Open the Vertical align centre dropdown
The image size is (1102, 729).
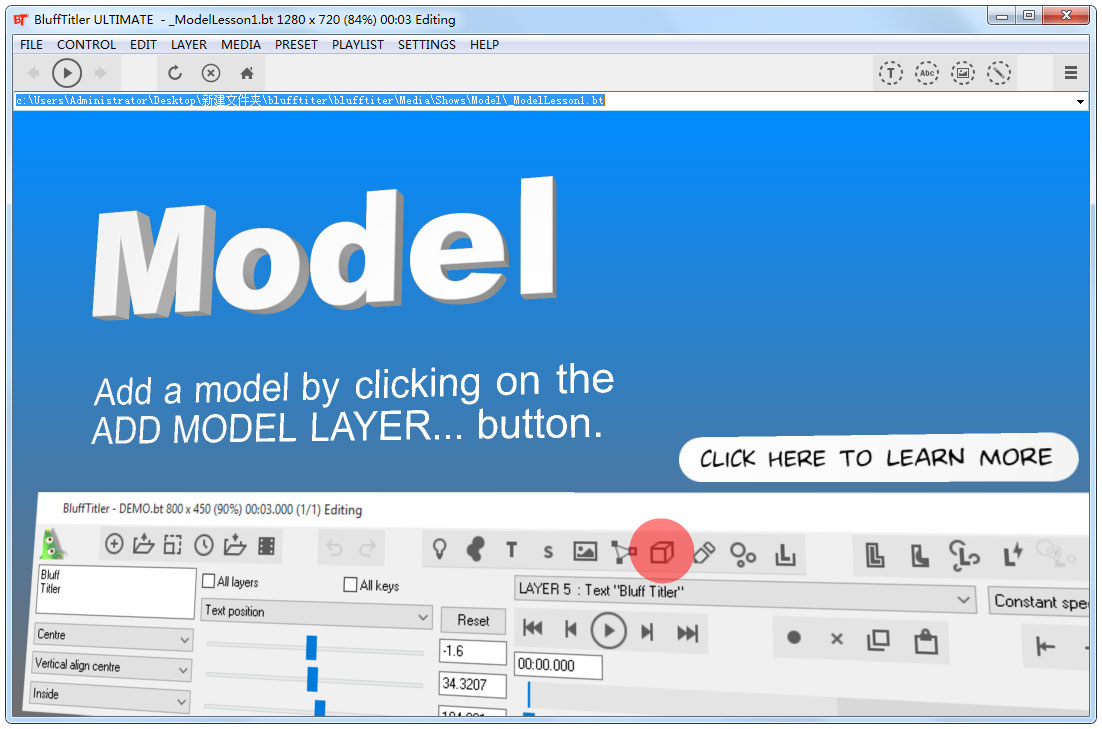[x=112, y=666]
